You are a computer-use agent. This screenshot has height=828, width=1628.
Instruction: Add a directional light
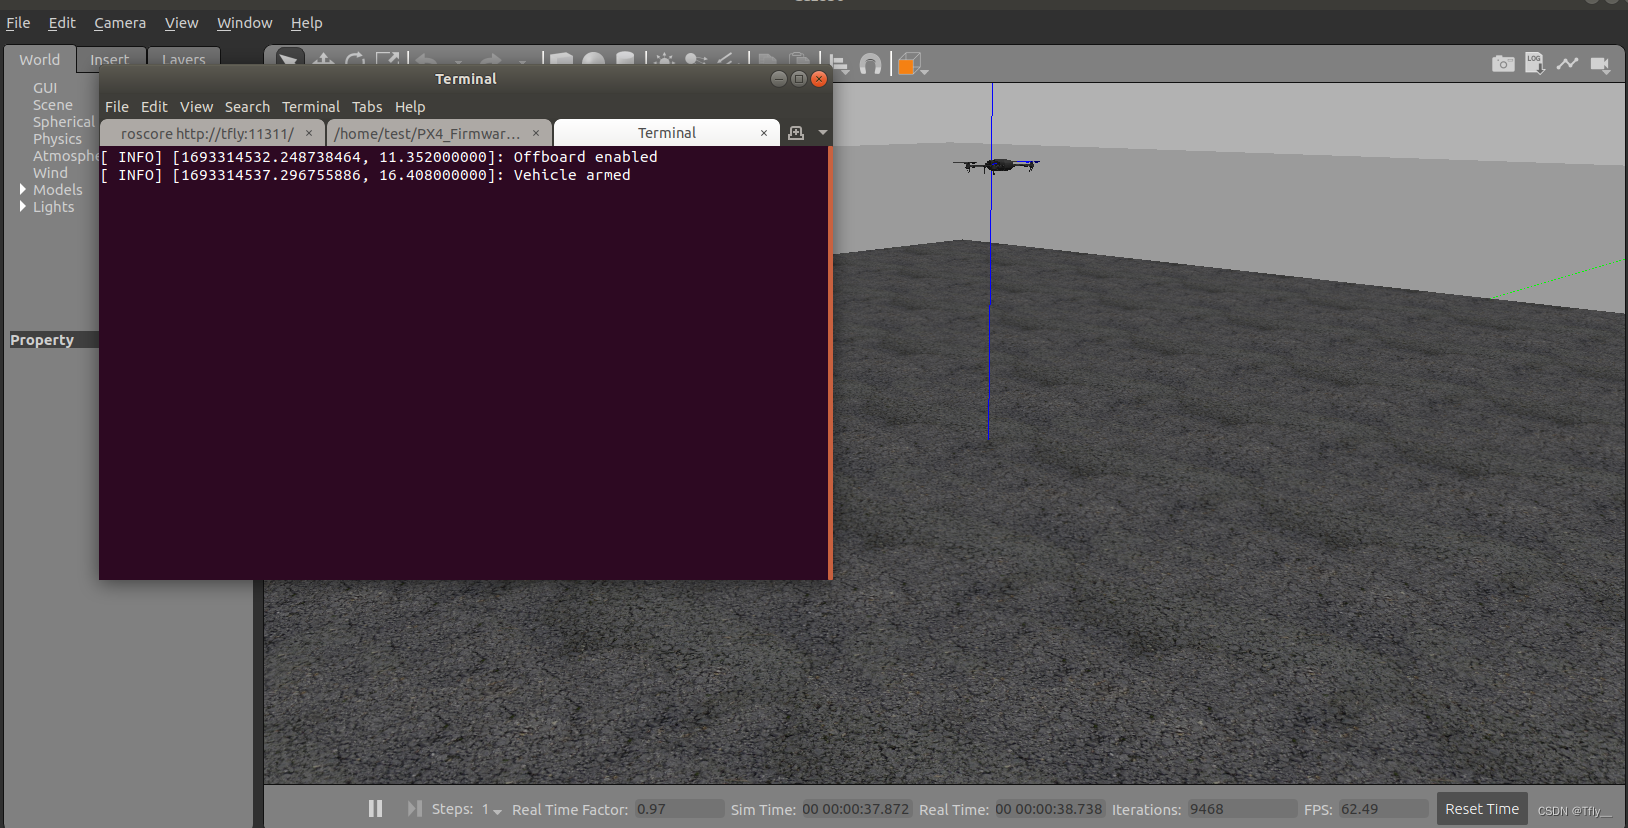(x=728, y=60)
